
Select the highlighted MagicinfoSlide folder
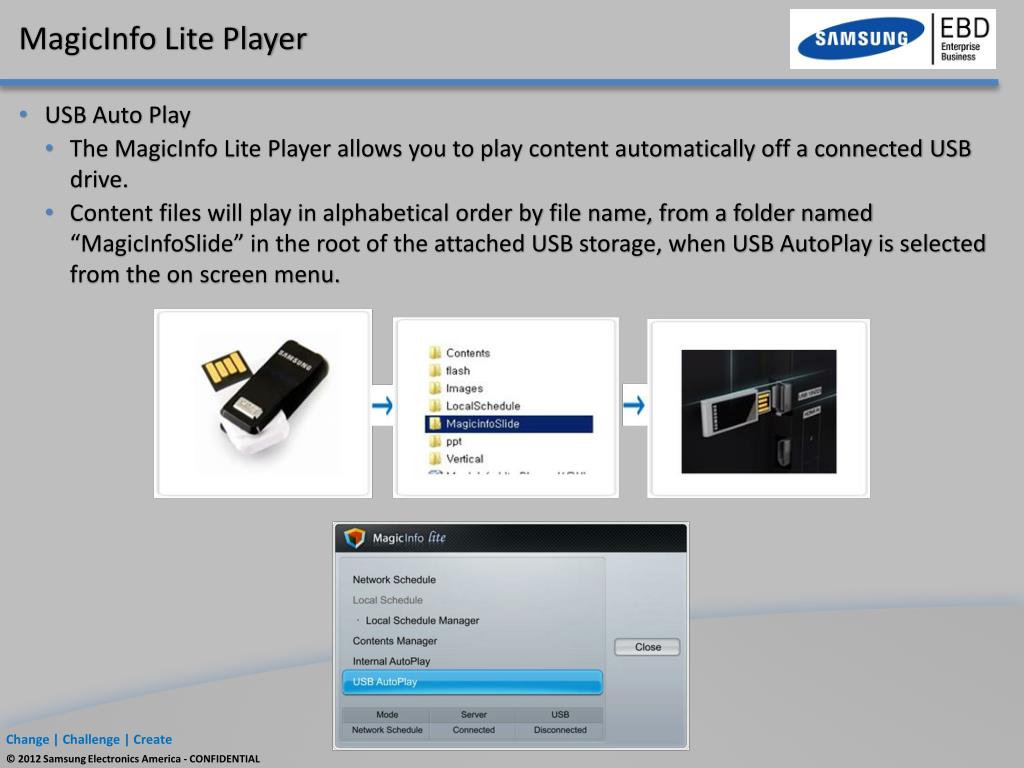[x=509, y=424]
